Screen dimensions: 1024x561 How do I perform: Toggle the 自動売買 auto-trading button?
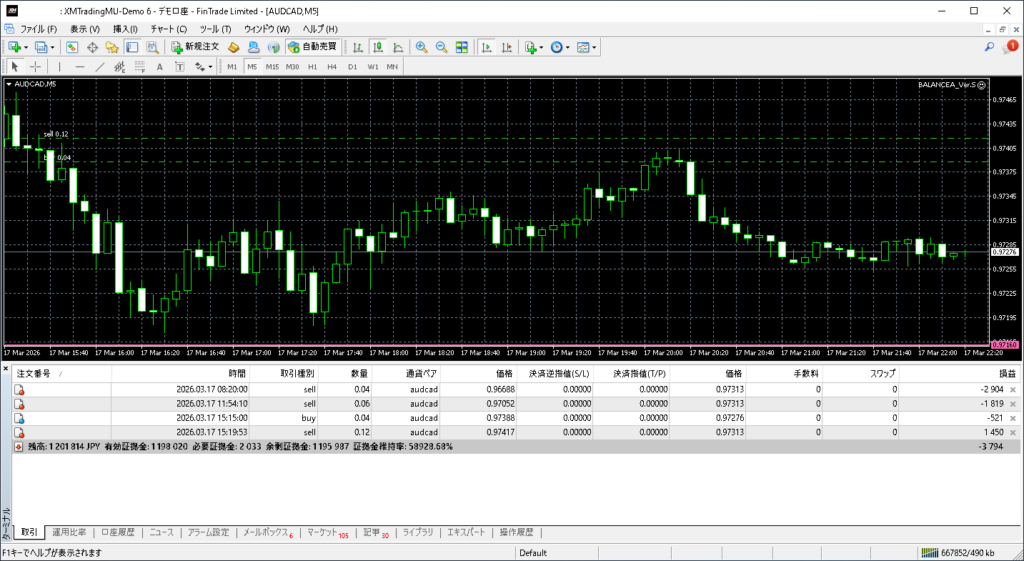312,47
